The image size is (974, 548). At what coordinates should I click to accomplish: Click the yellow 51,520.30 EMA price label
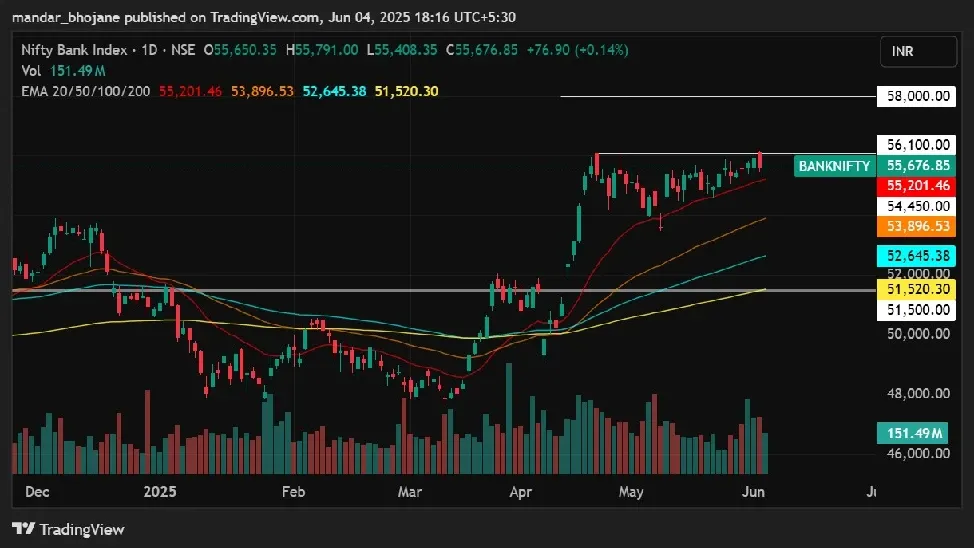[916, 290]
